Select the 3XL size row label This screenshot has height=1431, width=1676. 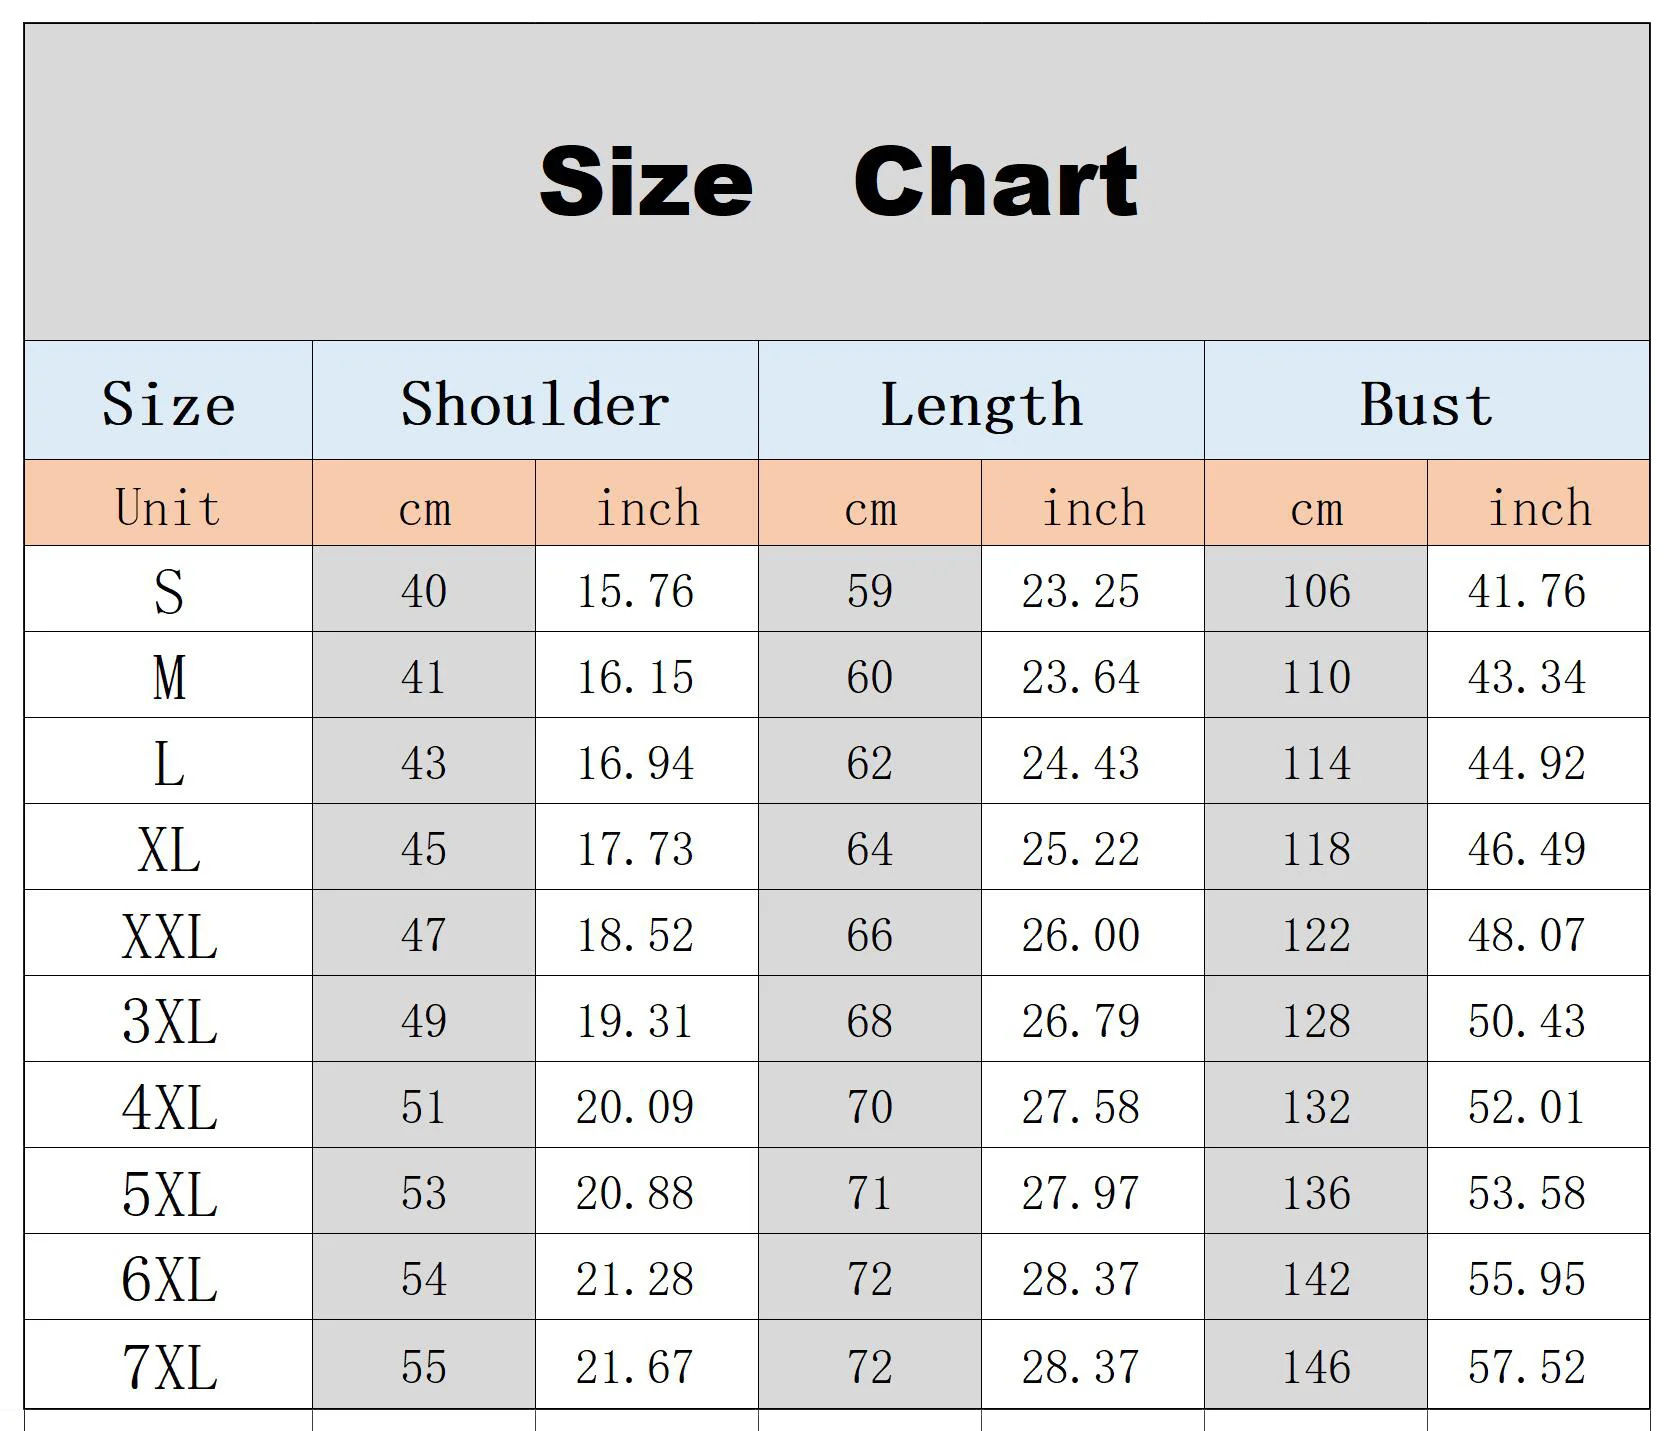point(168,1022)
